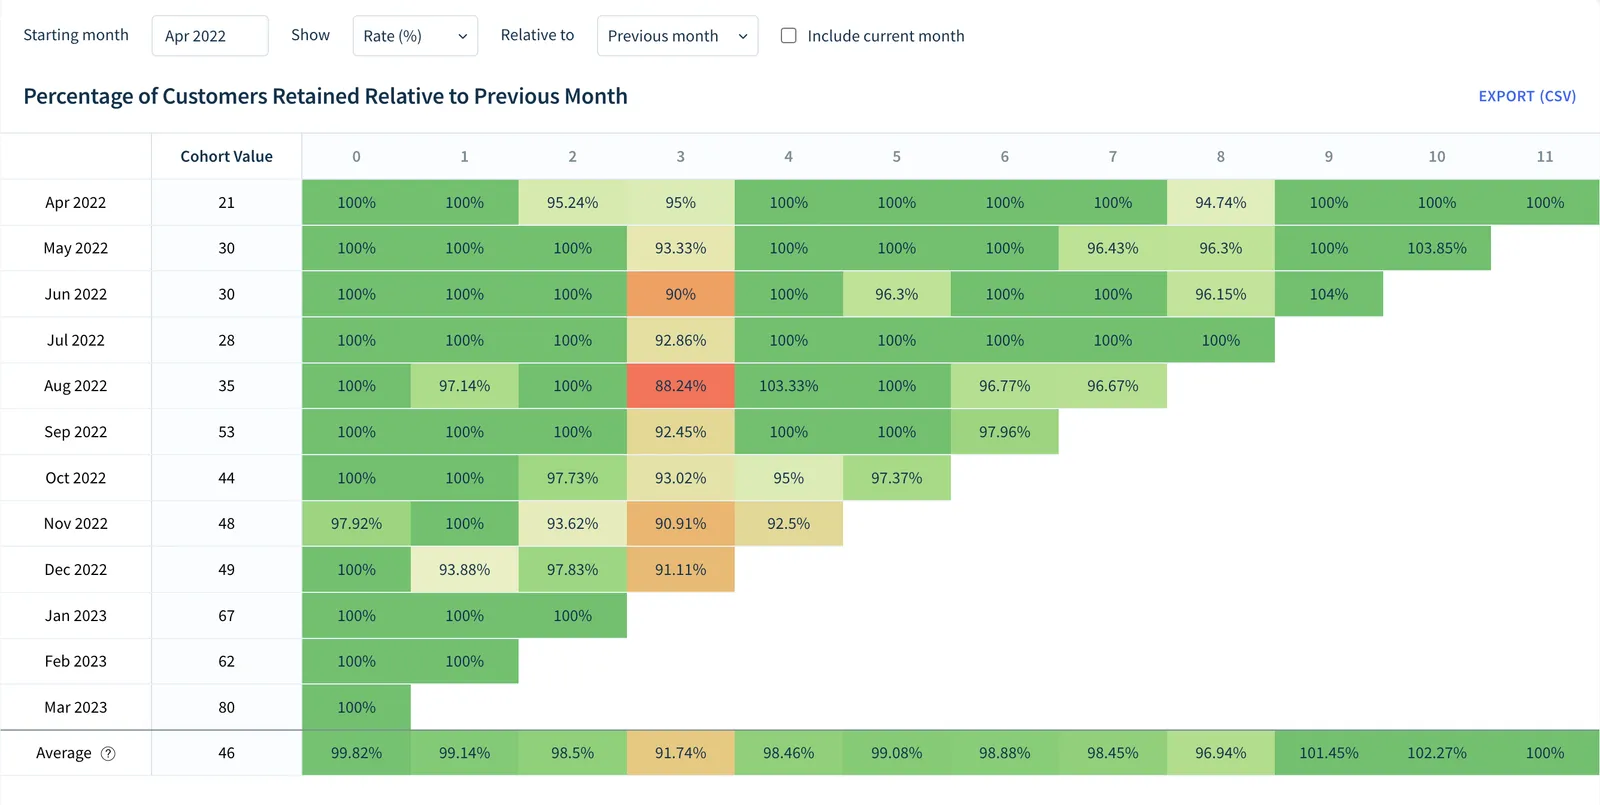Viewport: 1600px width, 805px height.
Task: Click the EXPORT (CSV) link
Action: click(1527, 96)
